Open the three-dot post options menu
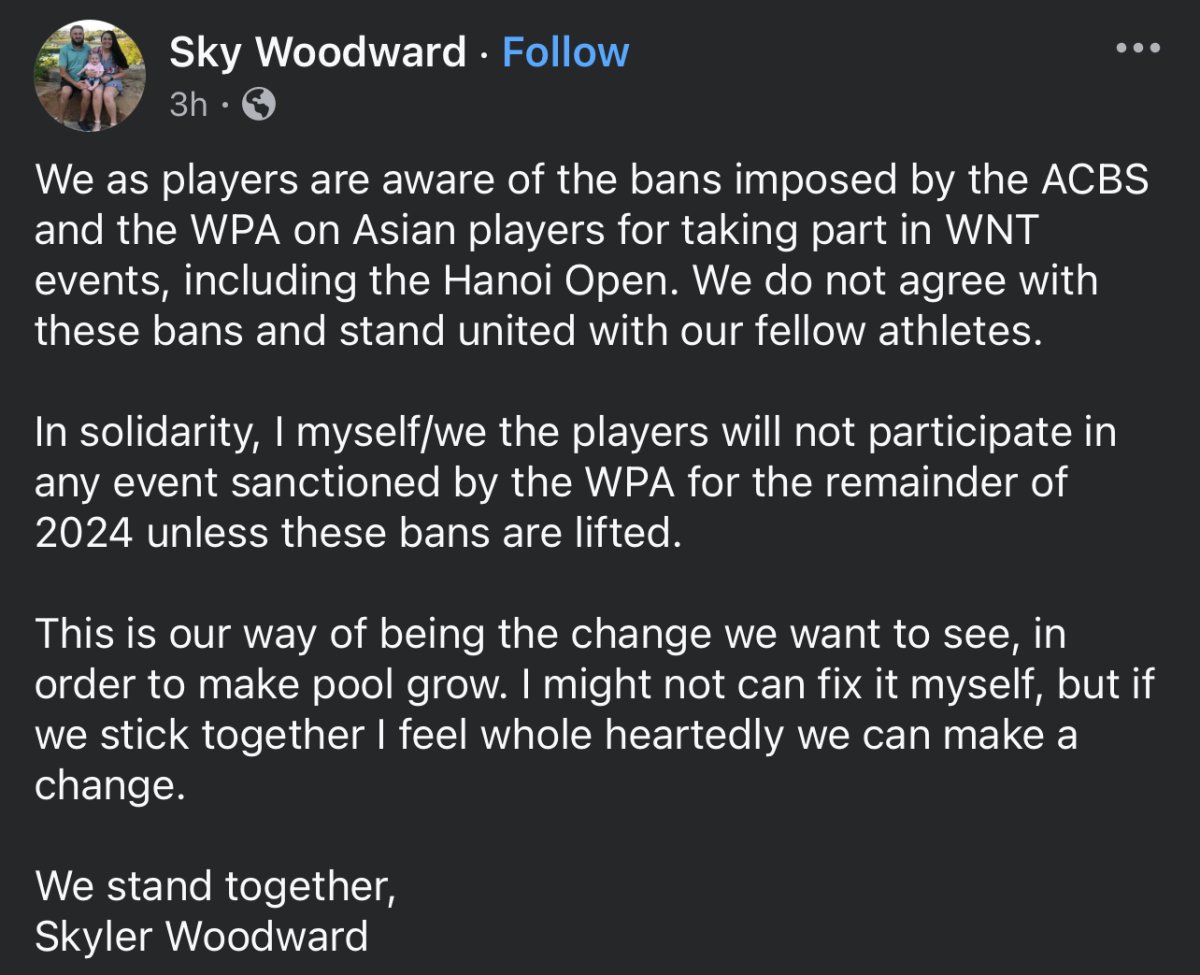Screen dimensions: 1200x975 (1140, 47)
